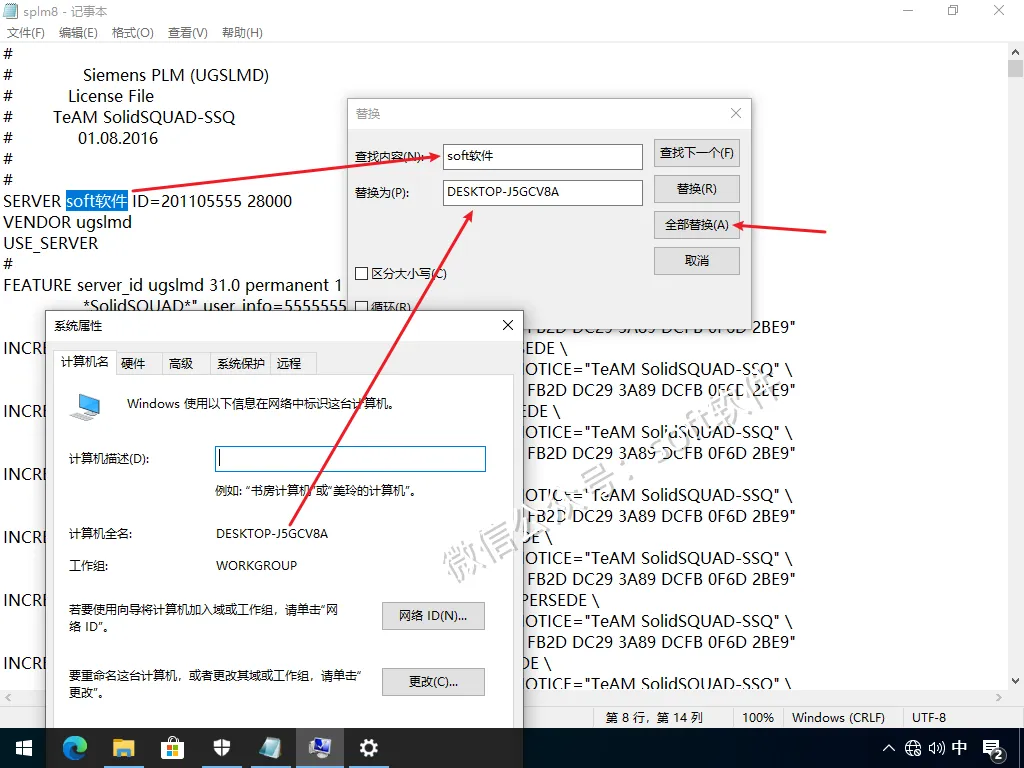Launch Microsoft Edge from the taskbar
1024x768 pixels.
[x=74, y=748]
